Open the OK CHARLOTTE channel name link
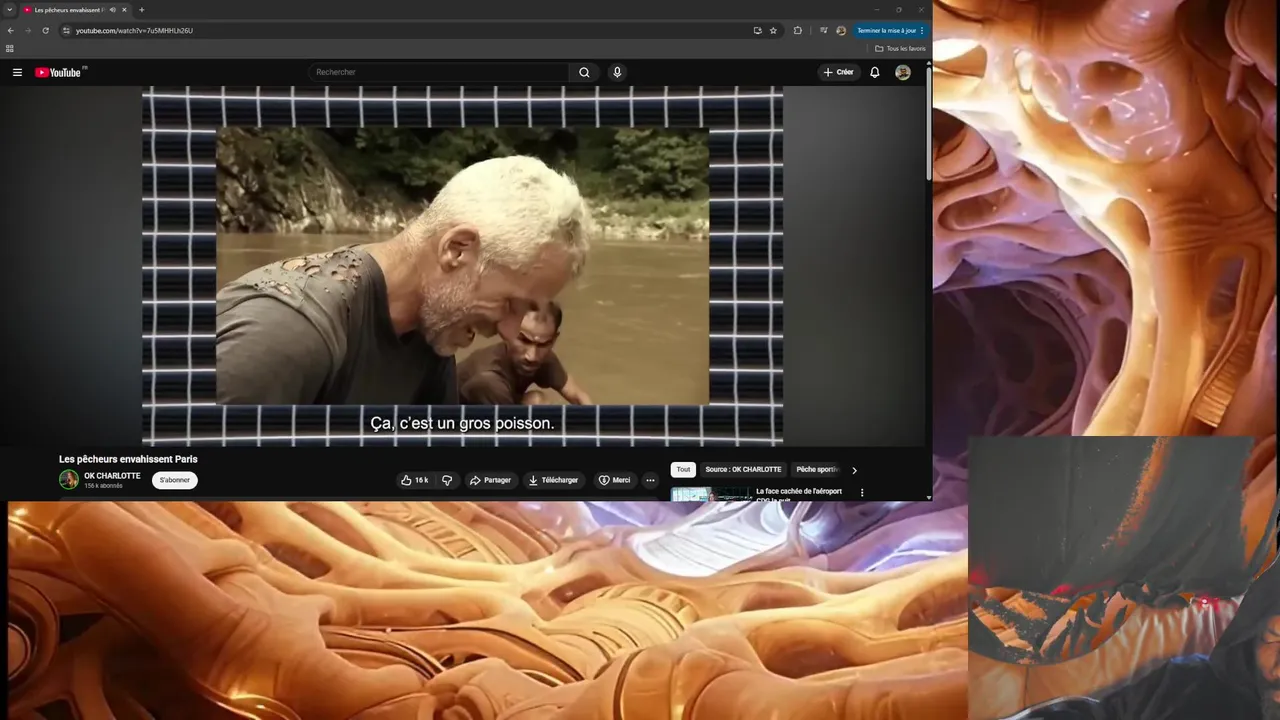The image size is (1280, 720). (x=112, y=476)
